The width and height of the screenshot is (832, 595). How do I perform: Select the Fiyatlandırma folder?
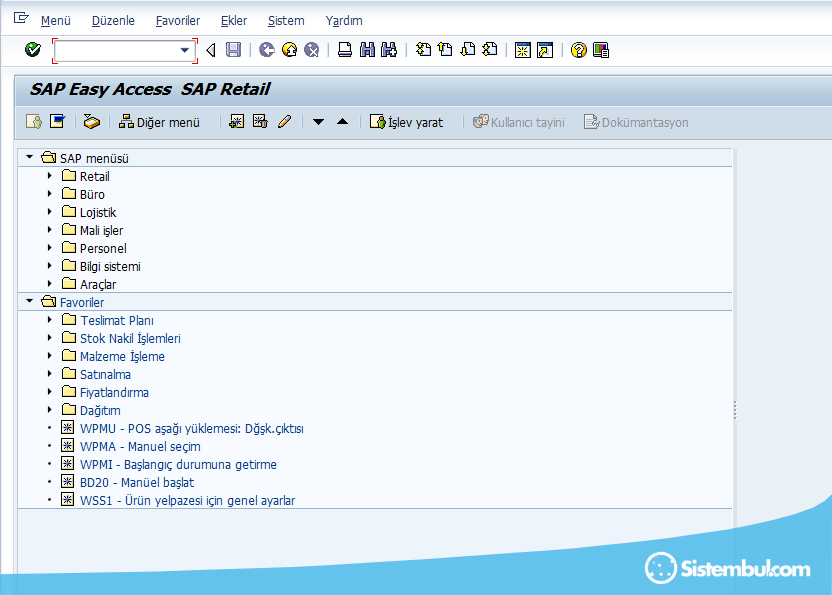(114, 393)
